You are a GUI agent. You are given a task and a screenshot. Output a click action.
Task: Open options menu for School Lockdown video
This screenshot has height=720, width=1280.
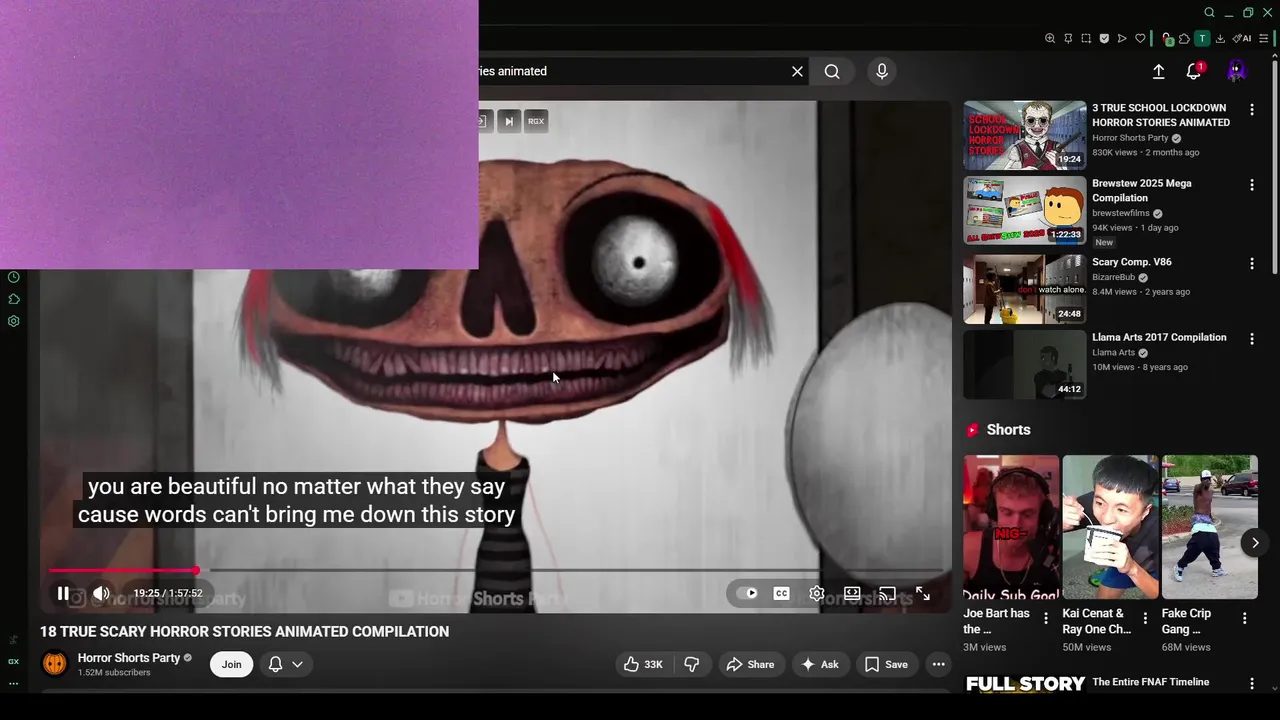coord(1251,109)
